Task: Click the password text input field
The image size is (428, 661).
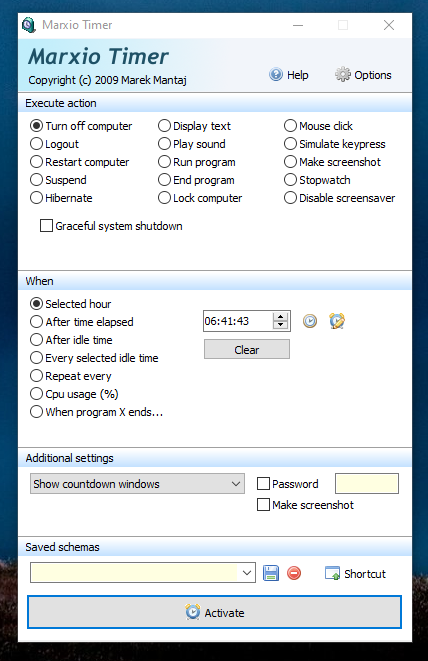Action: tap(366, 484)
